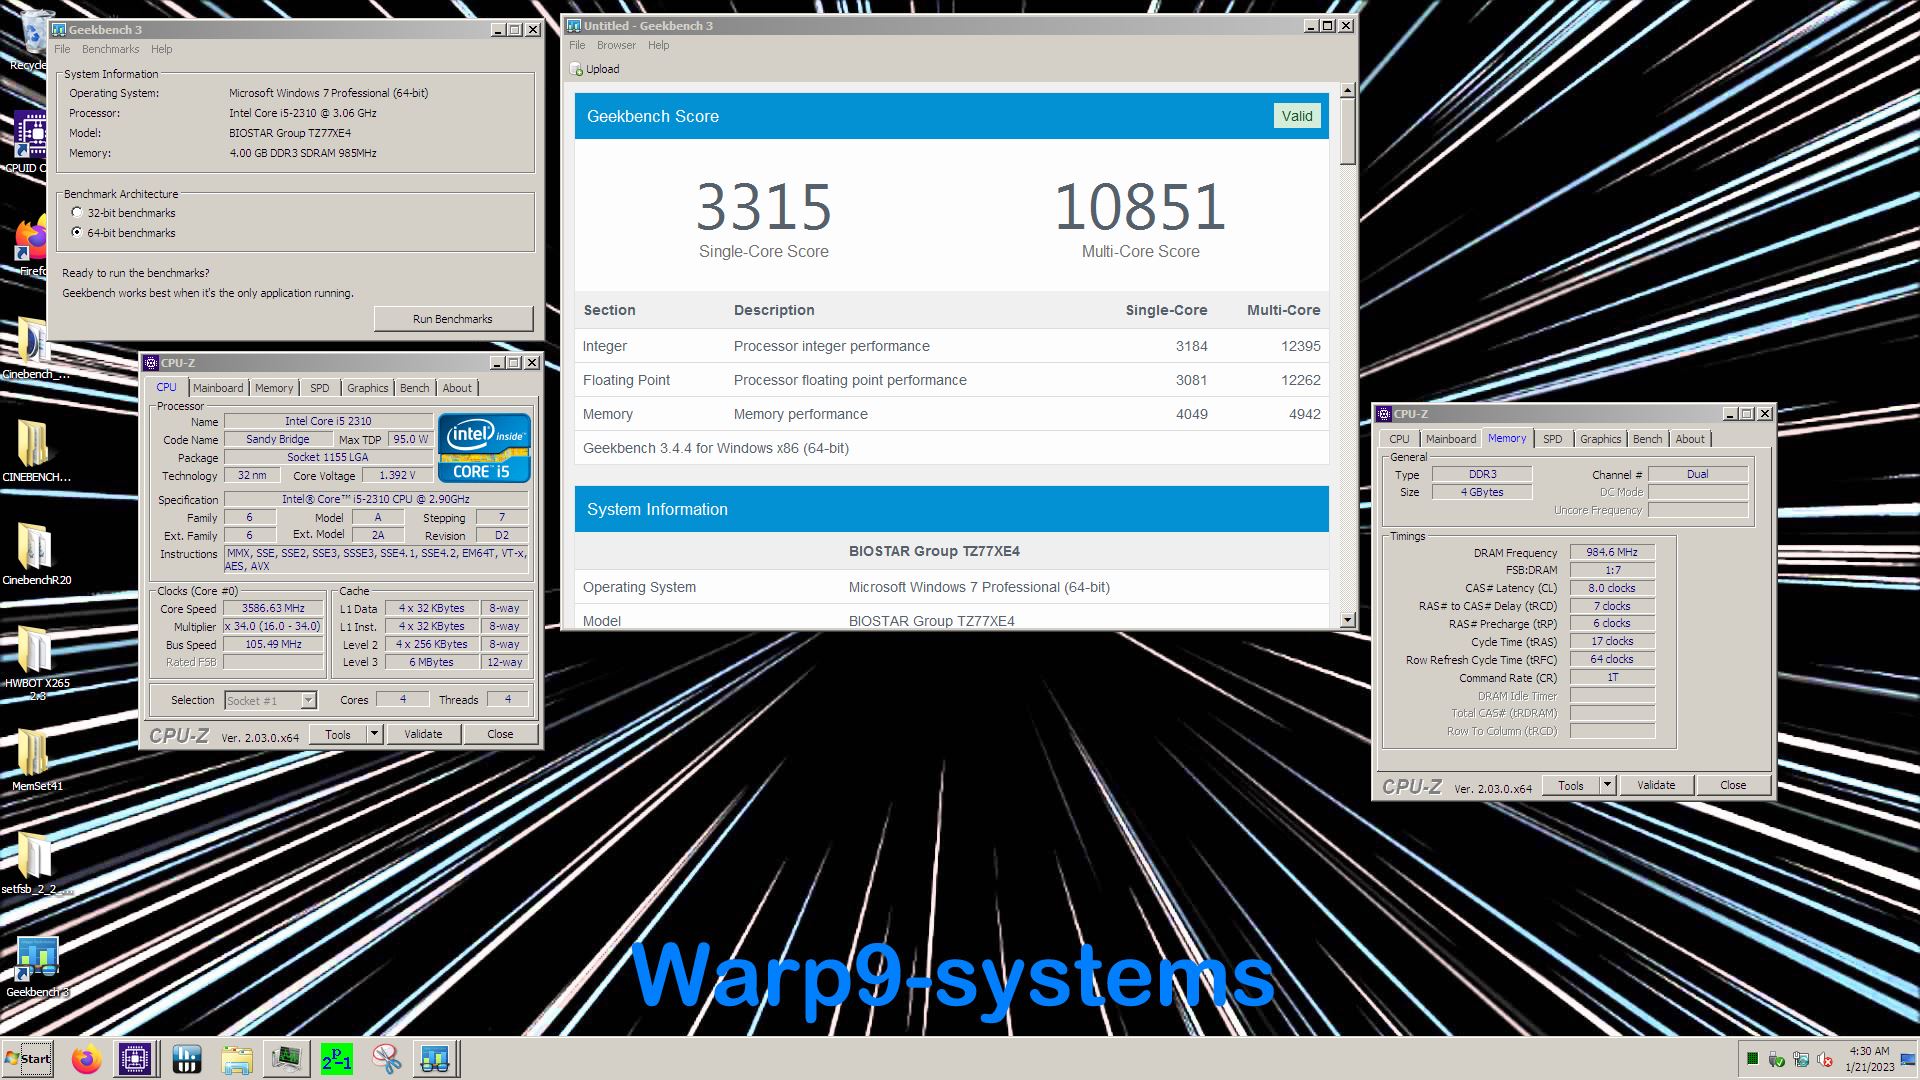Open the HWBOT taskbar icon with white bars
The image size is (1920, 1080).
[186, 1059]
